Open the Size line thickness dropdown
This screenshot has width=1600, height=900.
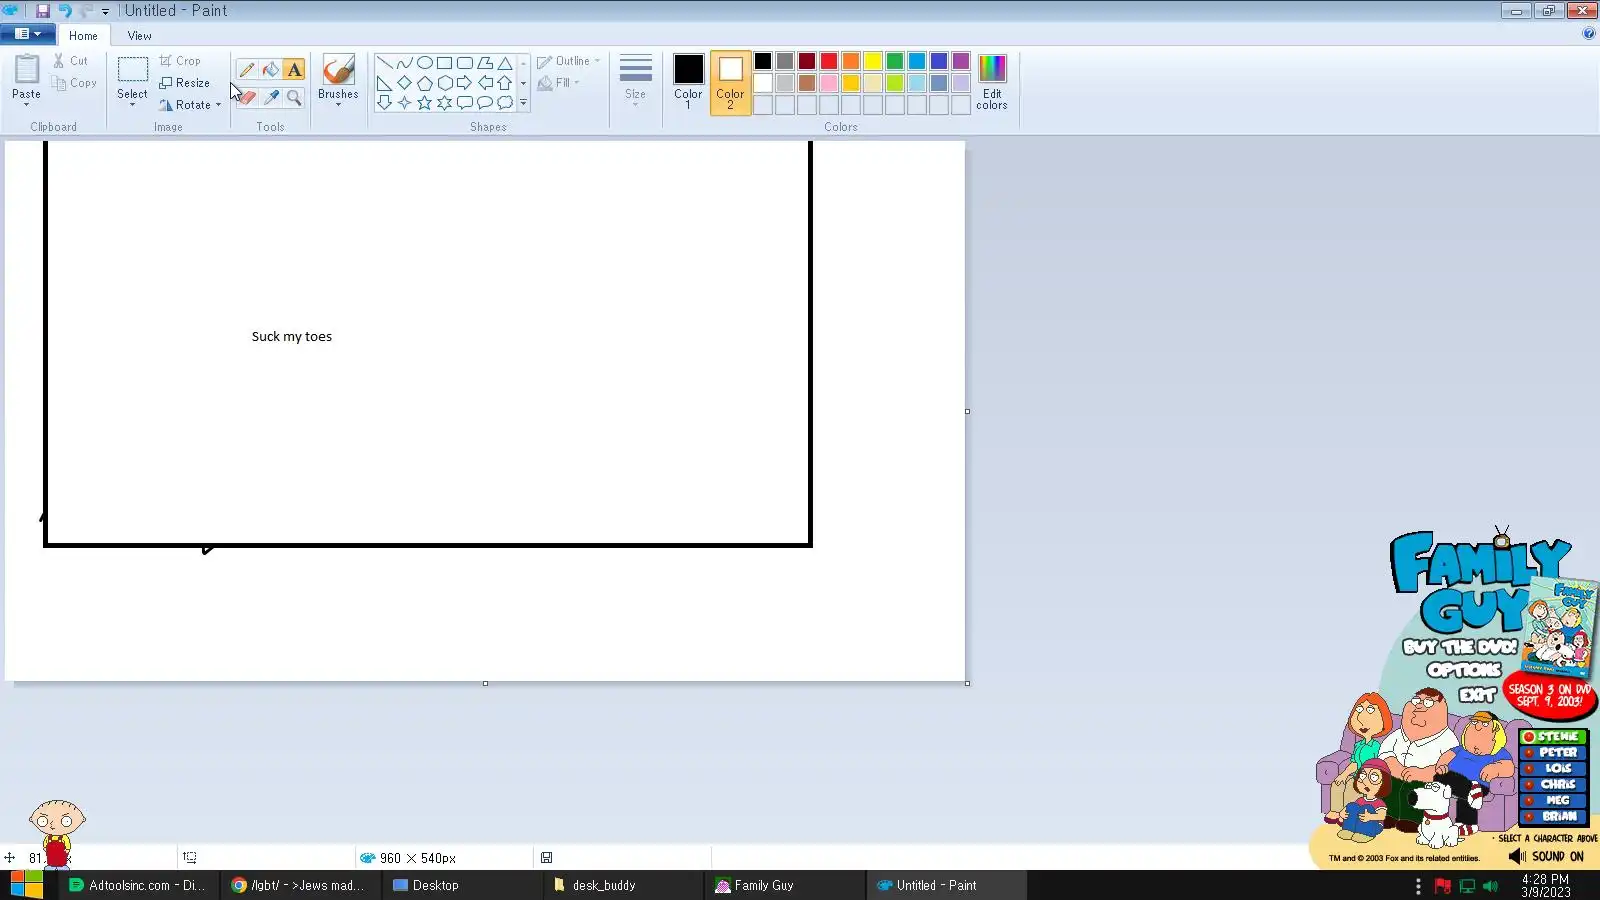click(x=635, y=80)
